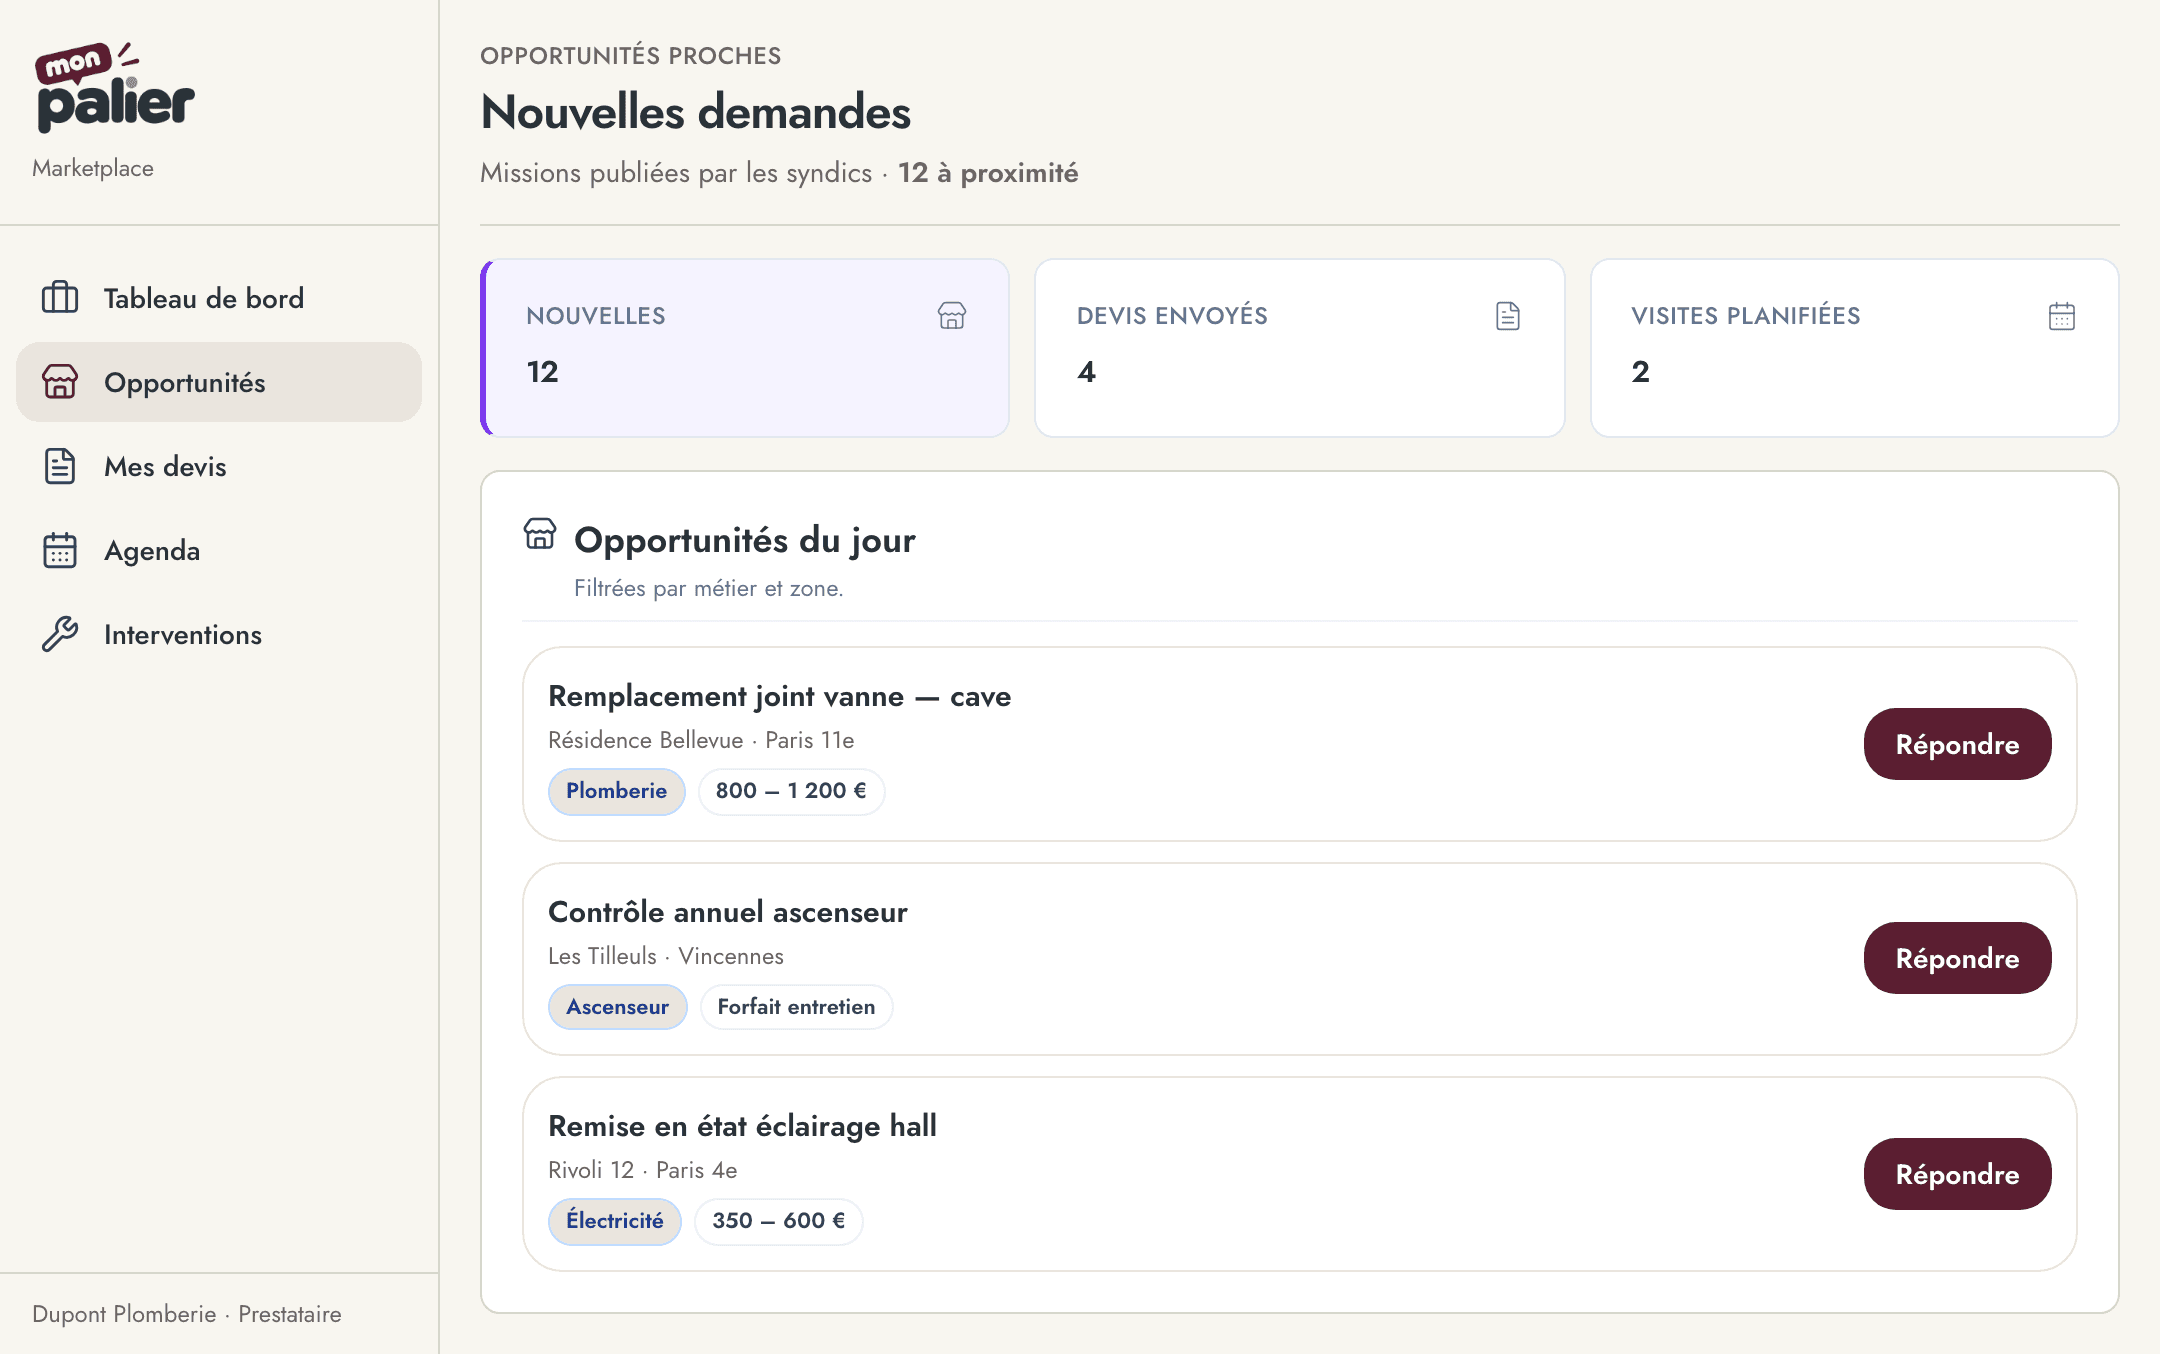Image resolution: width=2160 pixels, height=1354 pixels.
Task: Click Rivoli 12 · Paris 4e text
Action: (643, 1170)
